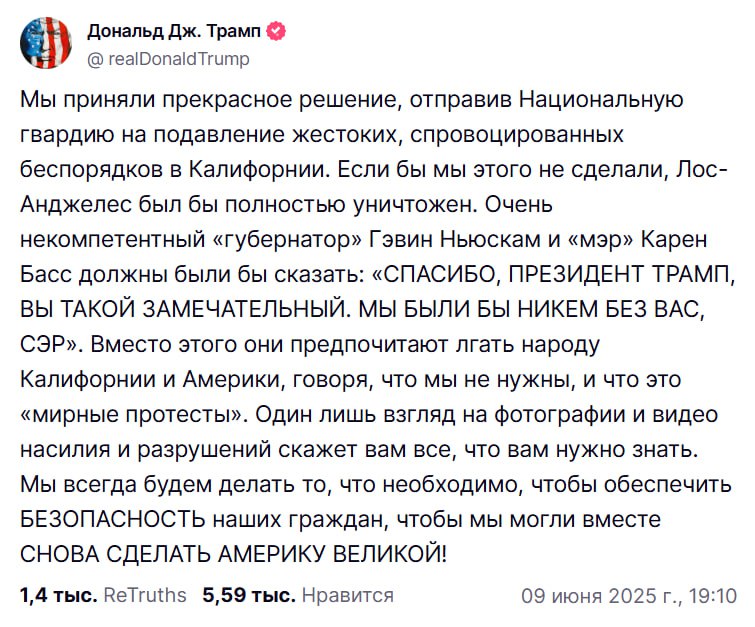Click the @realDonaldTrump handle
Screen dimensions: 755x627
coord(169,59)
